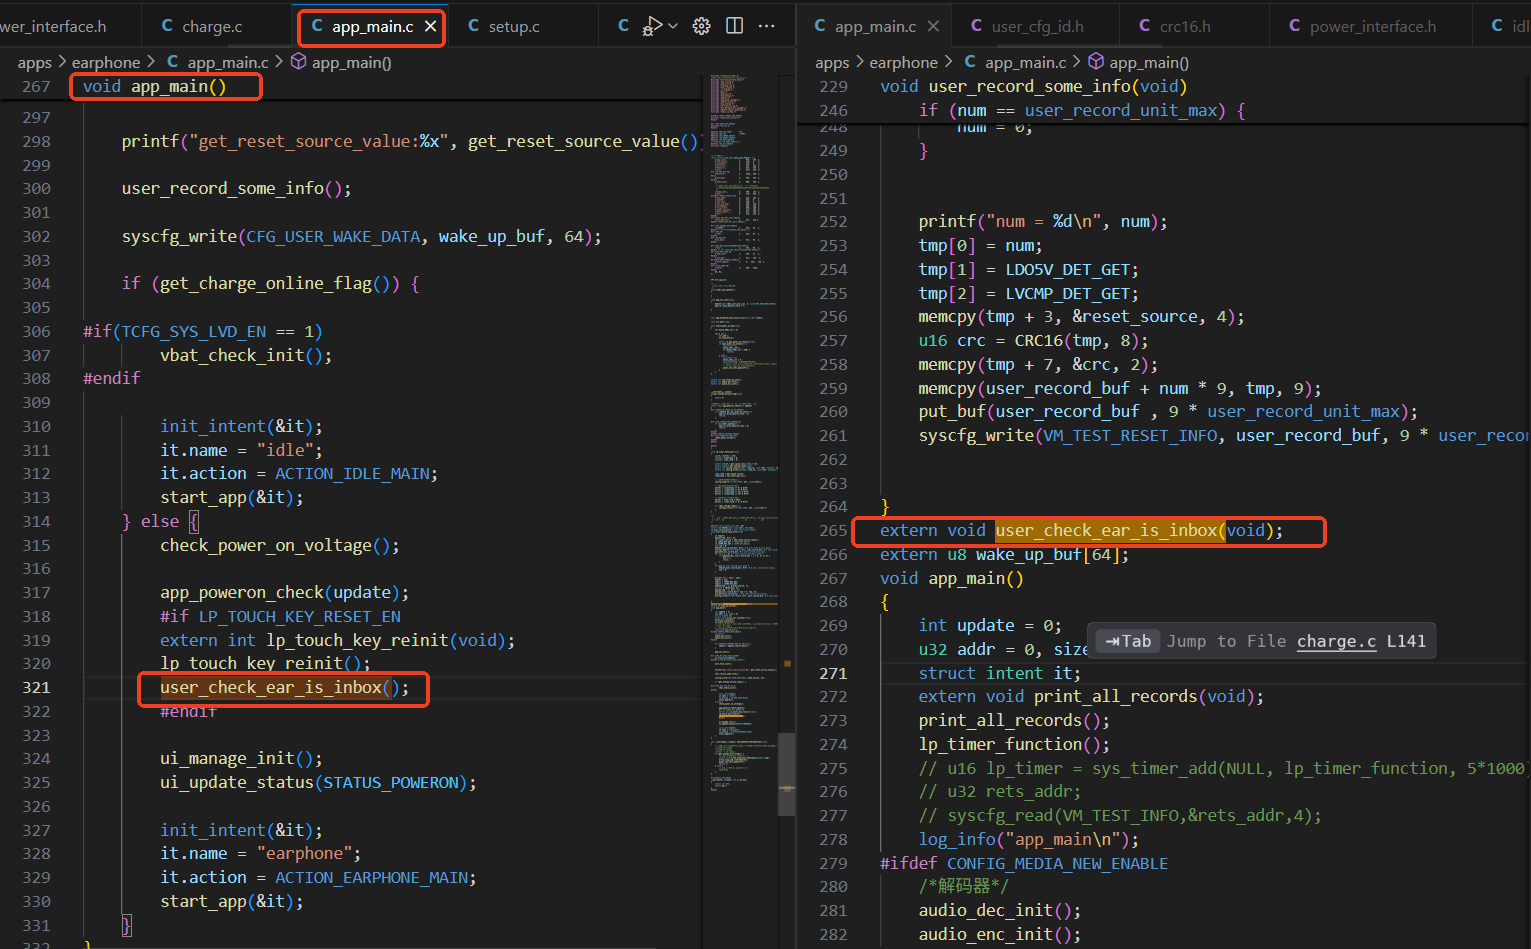
Task: Click the sticky header 'void app_main()' in left editor
Action: click(x=155, y=86)
